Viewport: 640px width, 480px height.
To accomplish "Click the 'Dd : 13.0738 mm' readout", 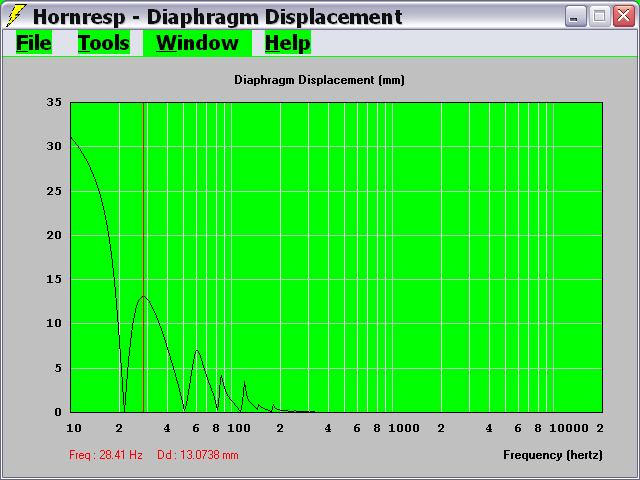I will 198,455.
